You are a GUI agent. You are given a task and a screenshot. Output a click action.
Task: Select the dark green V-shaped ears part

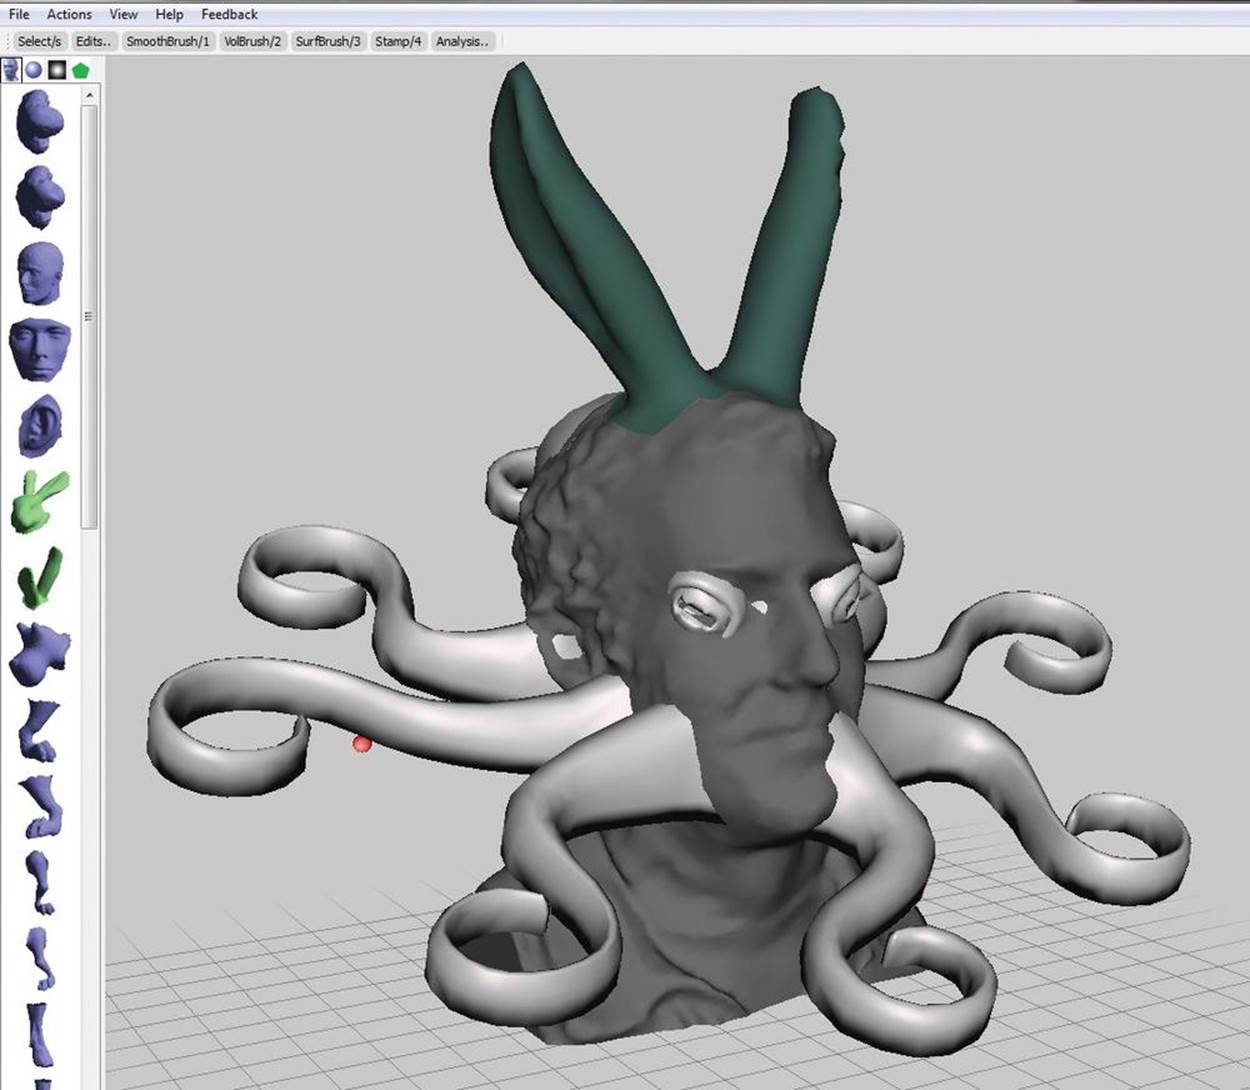[40, 577]
